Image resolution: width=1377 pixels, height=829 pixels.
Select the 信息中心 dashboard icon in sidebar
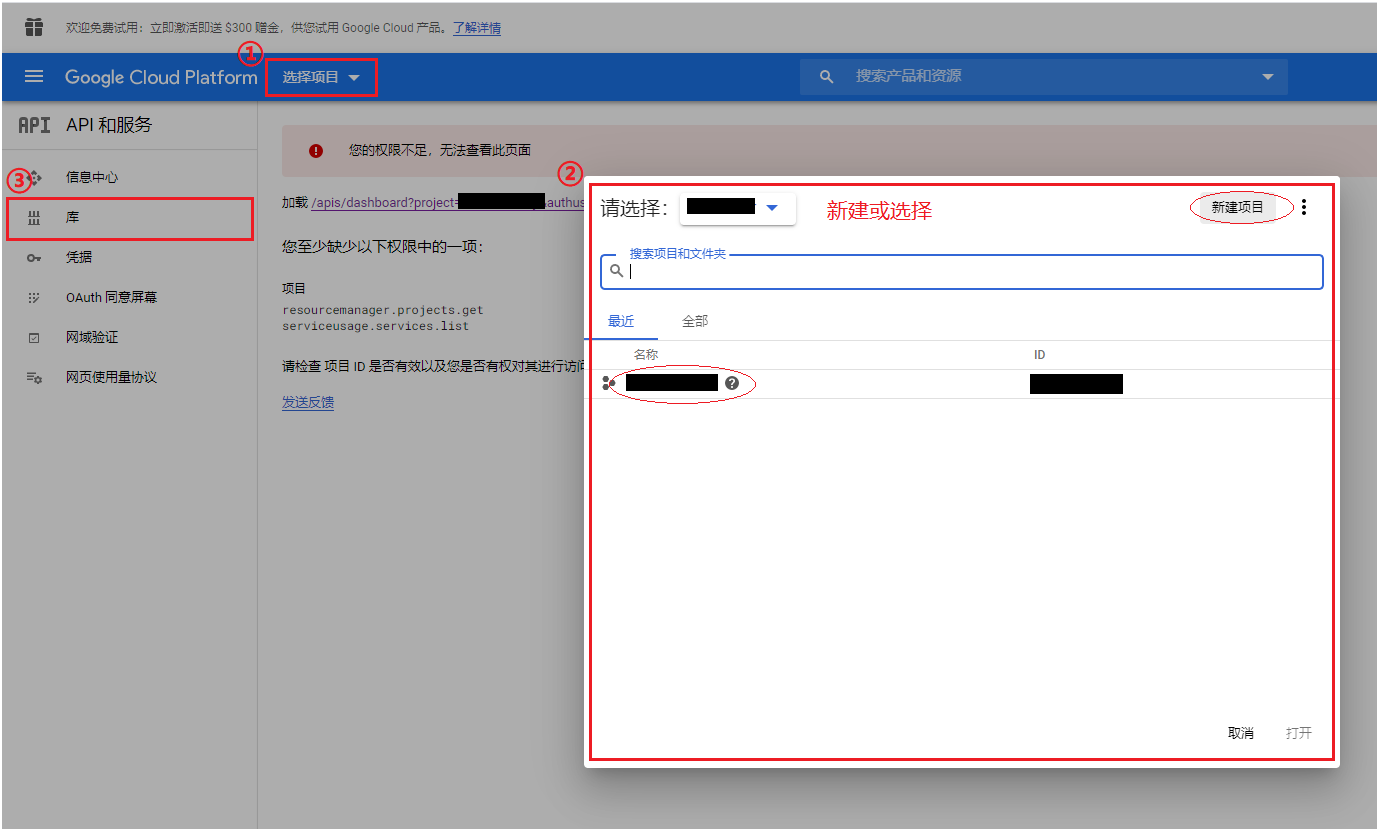(33, 177)
